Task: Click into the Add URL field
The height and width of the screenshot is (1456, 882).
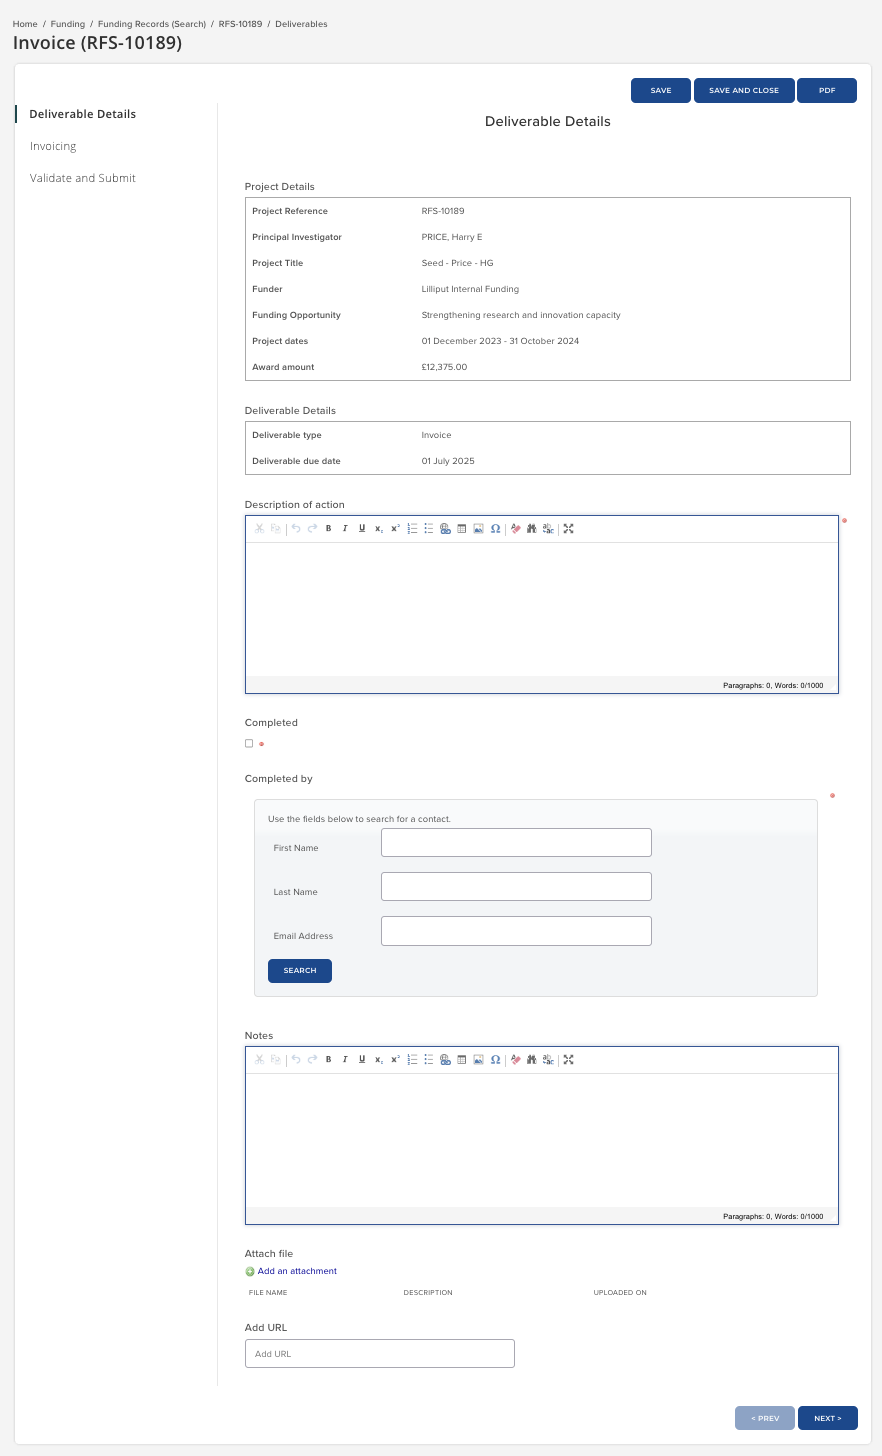Action: (x=380, y=1354)
